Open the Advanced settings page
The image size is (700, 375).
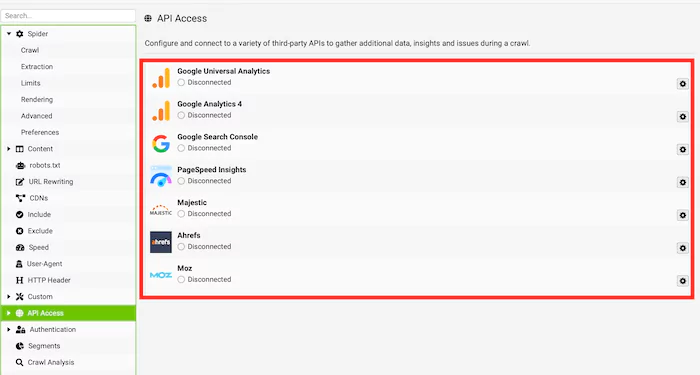coord(37,116)
